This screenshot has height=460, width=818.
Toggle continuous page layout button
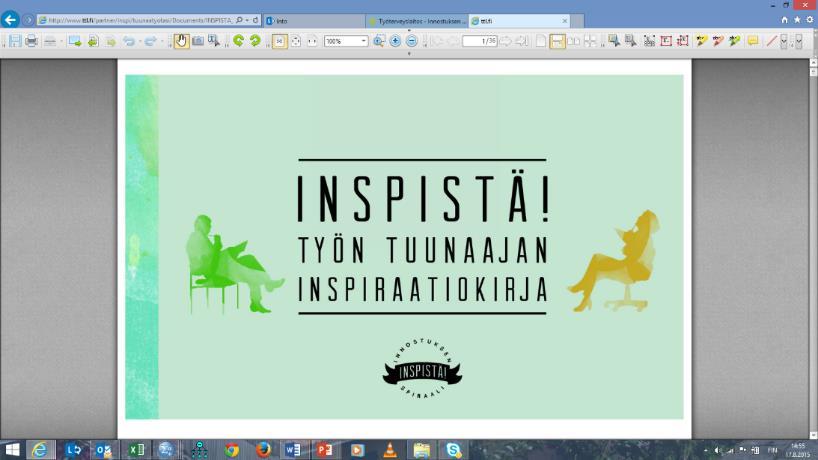[x=557, y=41]
